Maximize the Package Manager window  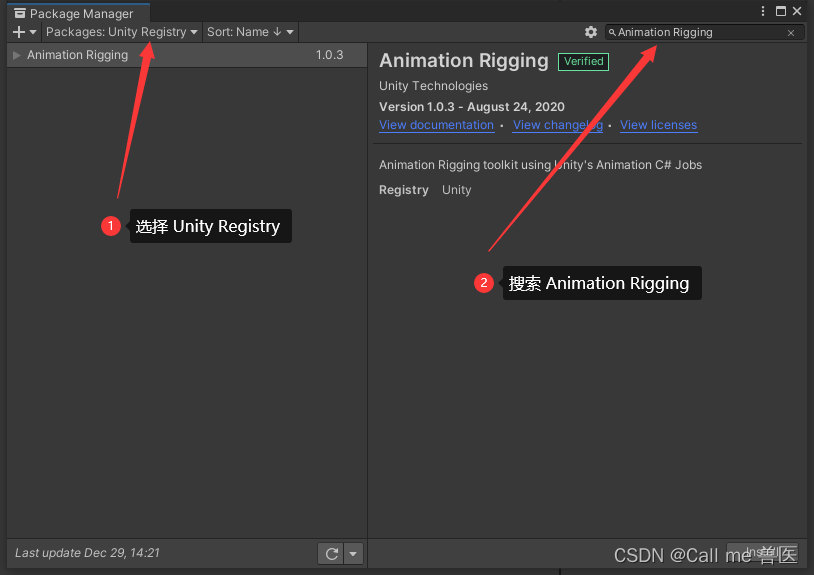[x=781, y=11]
